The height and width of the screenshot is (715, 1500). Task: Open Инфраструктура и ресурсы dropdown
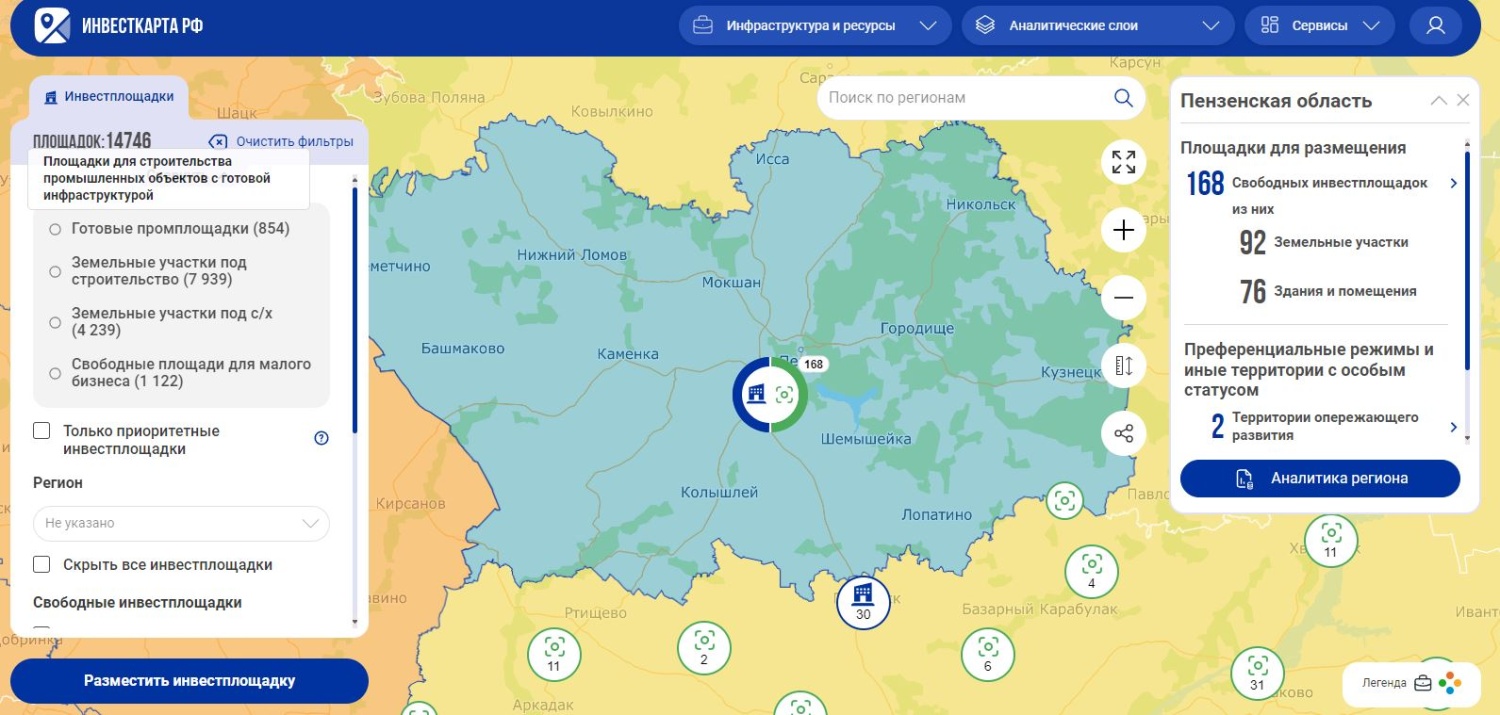pos(815,26)
